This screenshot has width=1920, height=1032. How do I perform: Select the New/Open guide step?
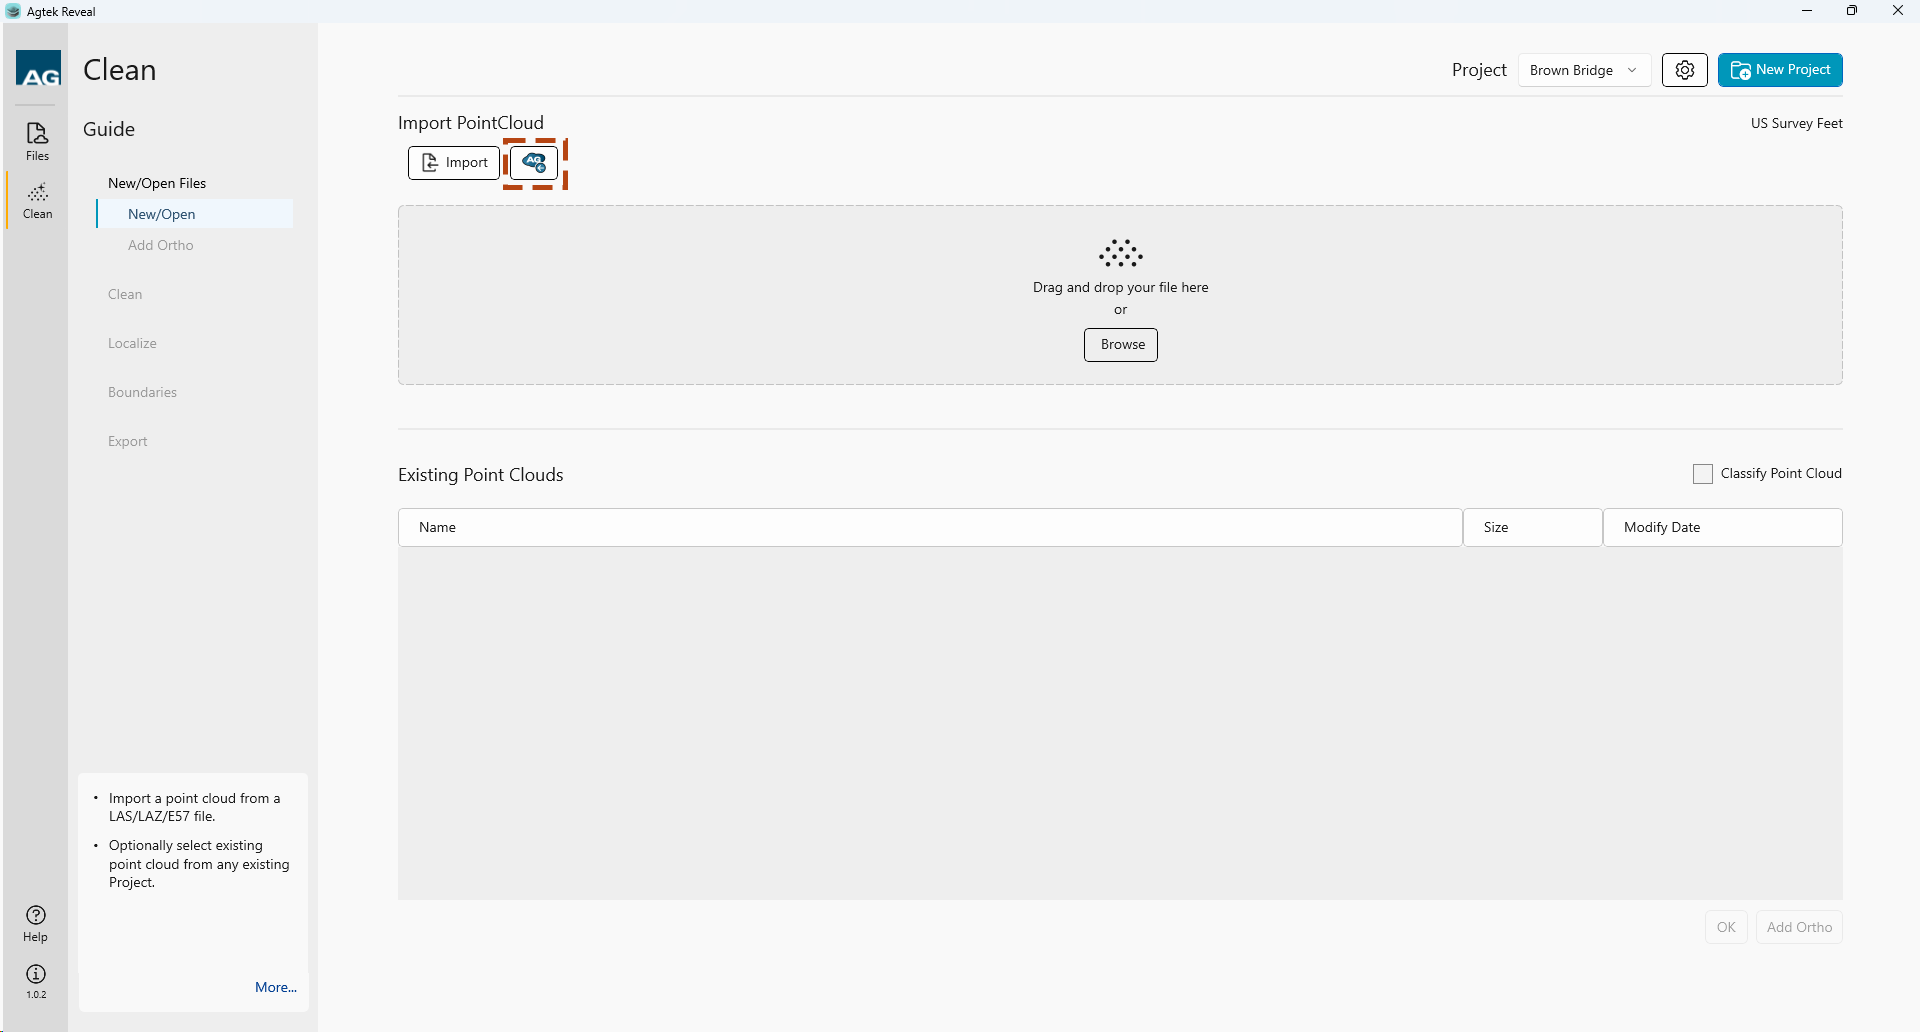(195, 214)
